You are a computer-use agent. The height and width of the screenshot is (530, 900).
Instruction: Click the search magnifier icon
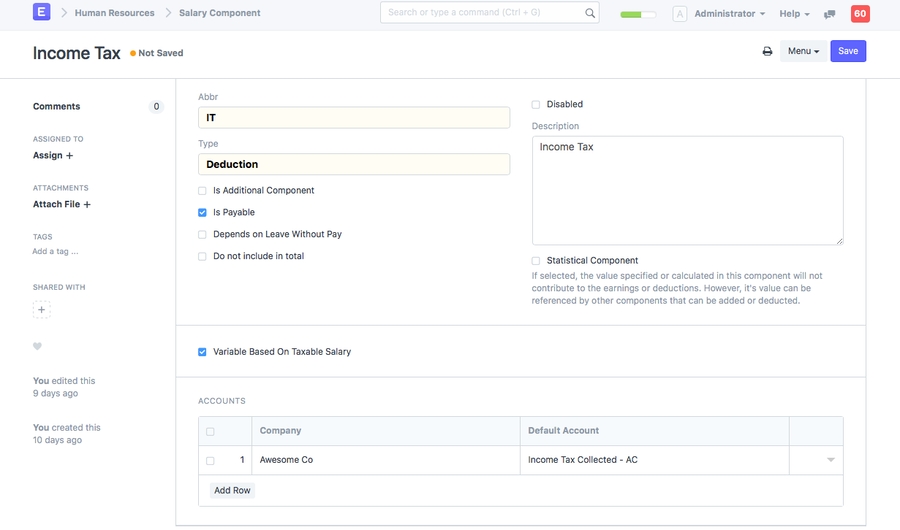click(590, 13)
